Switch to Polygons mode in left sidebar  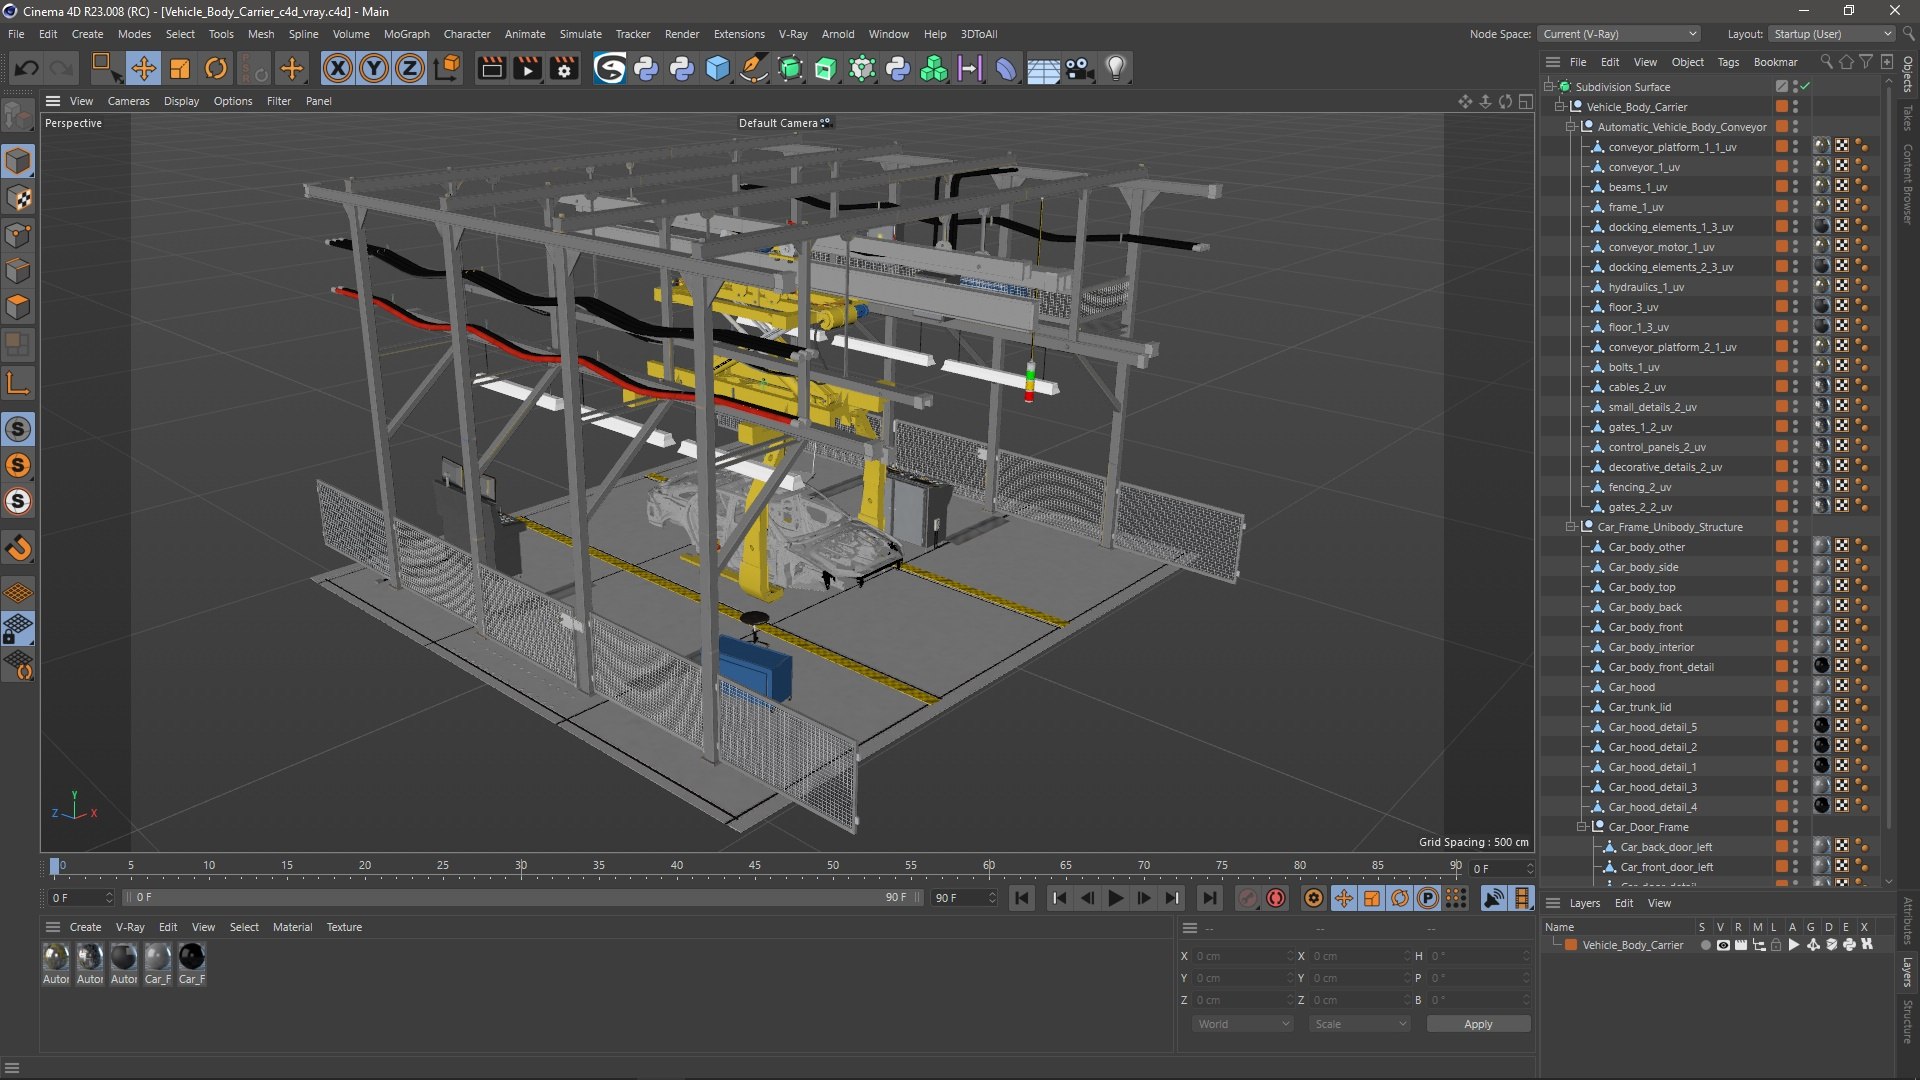click(x=18, y=307)
